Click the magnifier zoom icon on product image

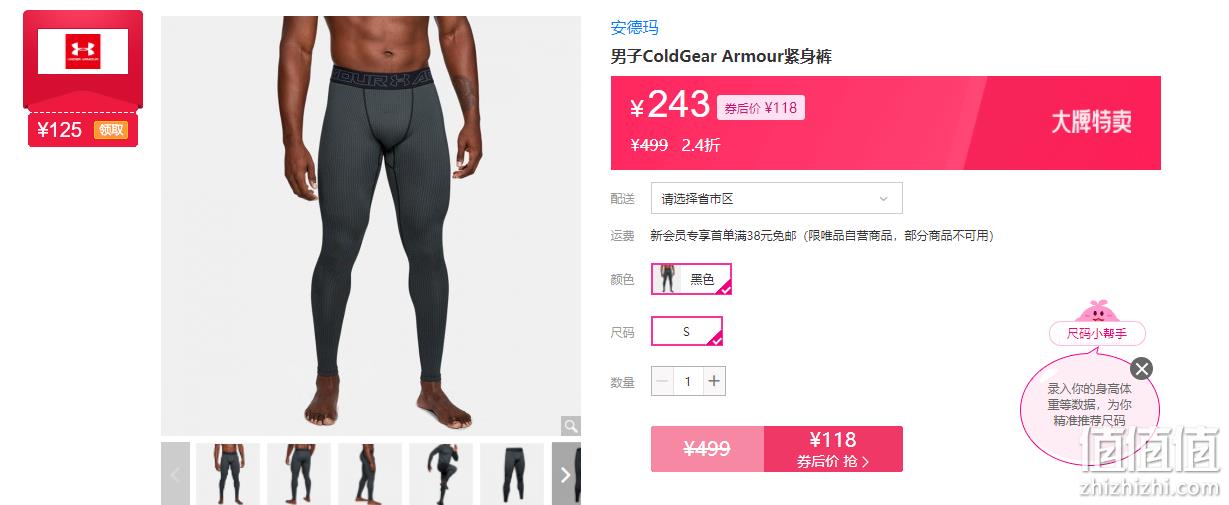click(570, 426)
